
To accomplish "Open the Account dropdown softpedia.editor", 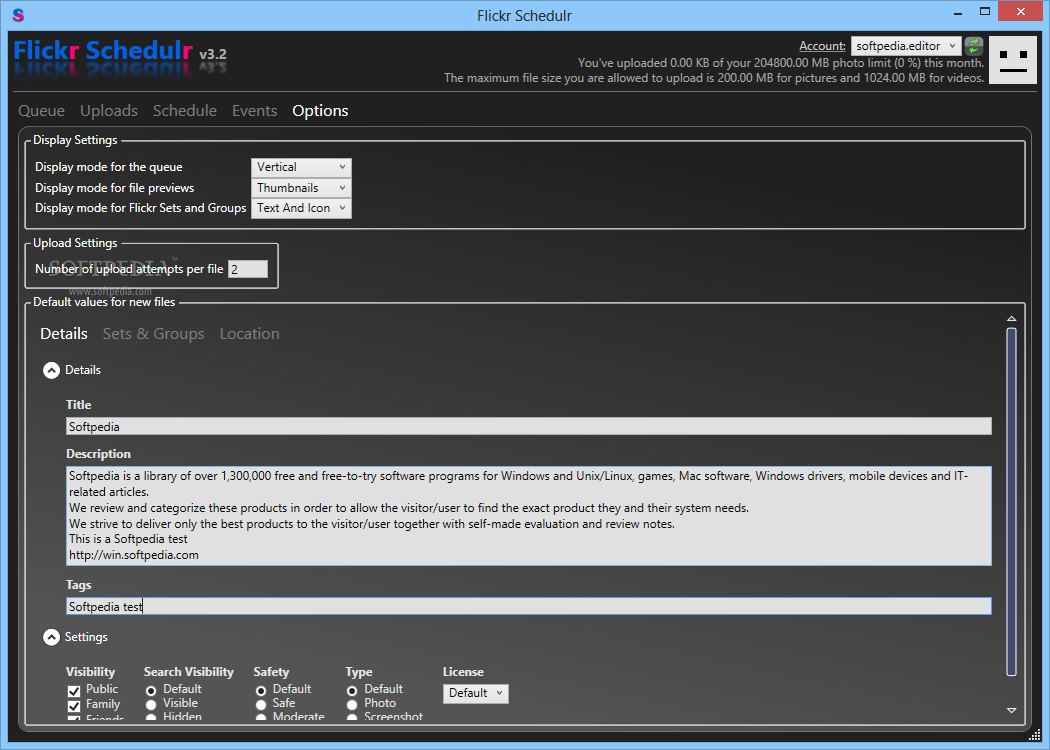I will click(906, 46).
